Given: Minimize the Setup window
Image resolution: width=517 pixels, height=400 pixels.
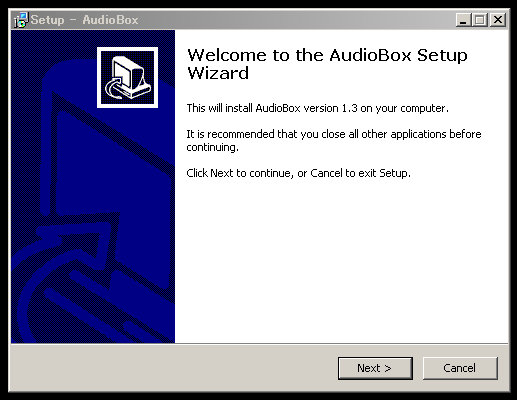Looking at the screenshot, I should 463,20.
